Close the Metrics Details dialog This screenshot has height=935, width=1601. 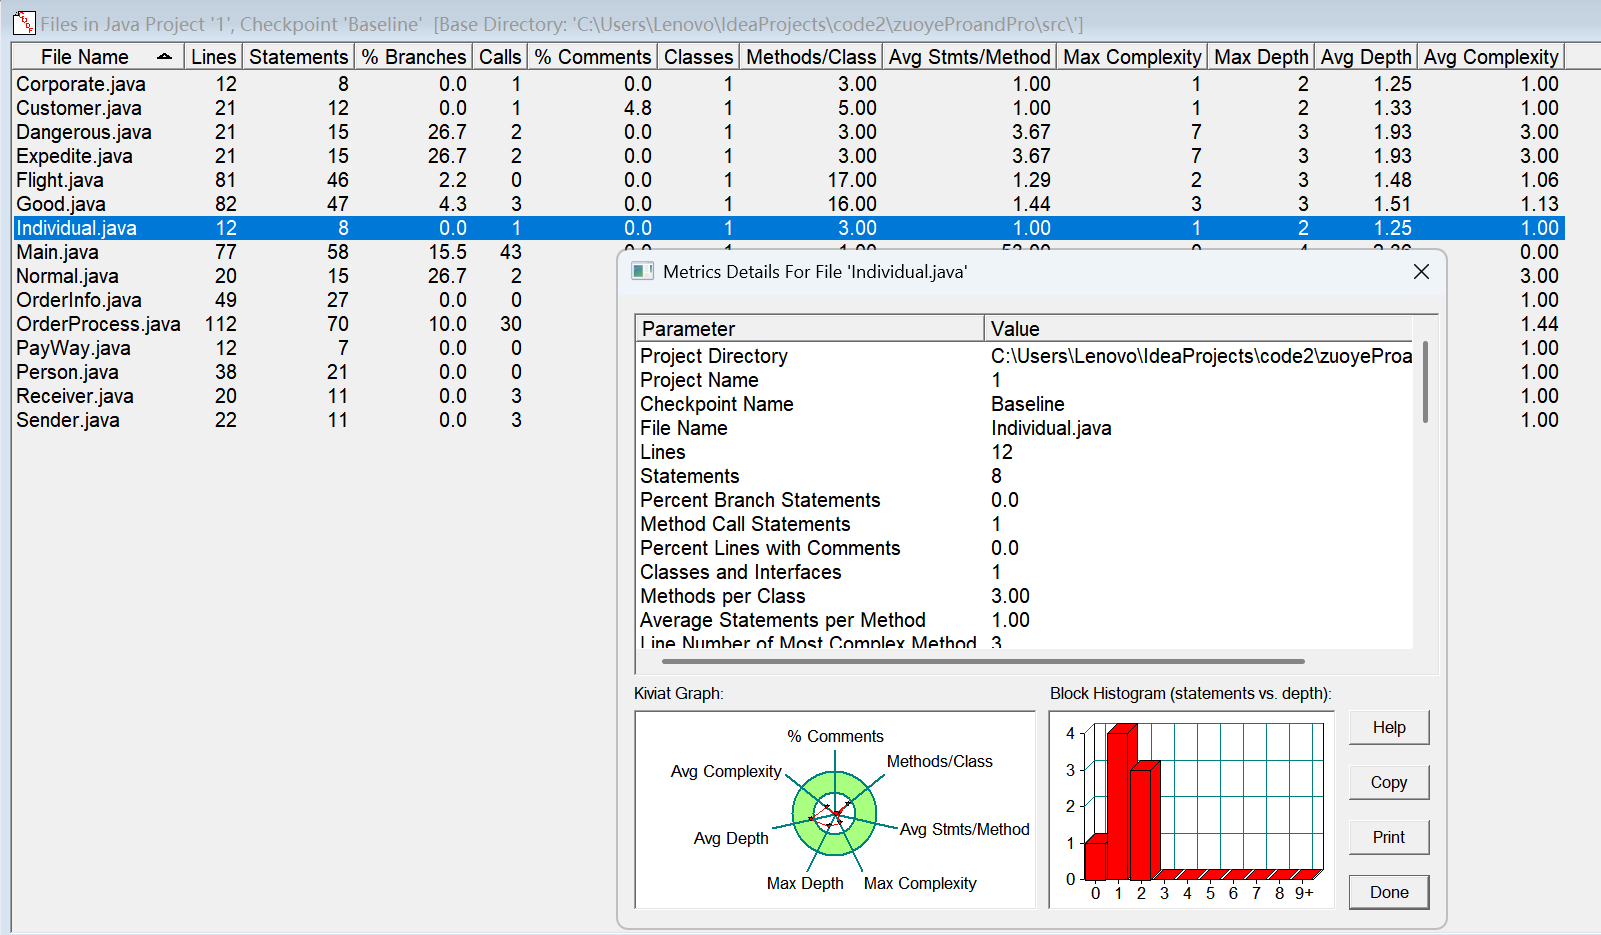(x=1421, y=272)
